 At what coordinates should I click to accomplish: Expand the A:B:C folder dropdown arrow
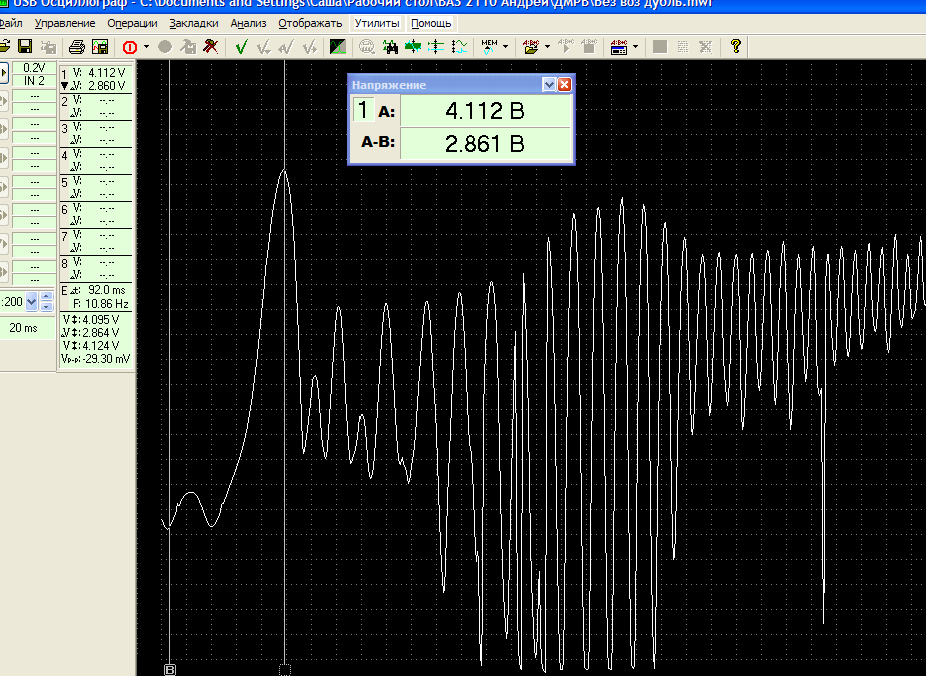pyautogui.click(x=547, y=47)
